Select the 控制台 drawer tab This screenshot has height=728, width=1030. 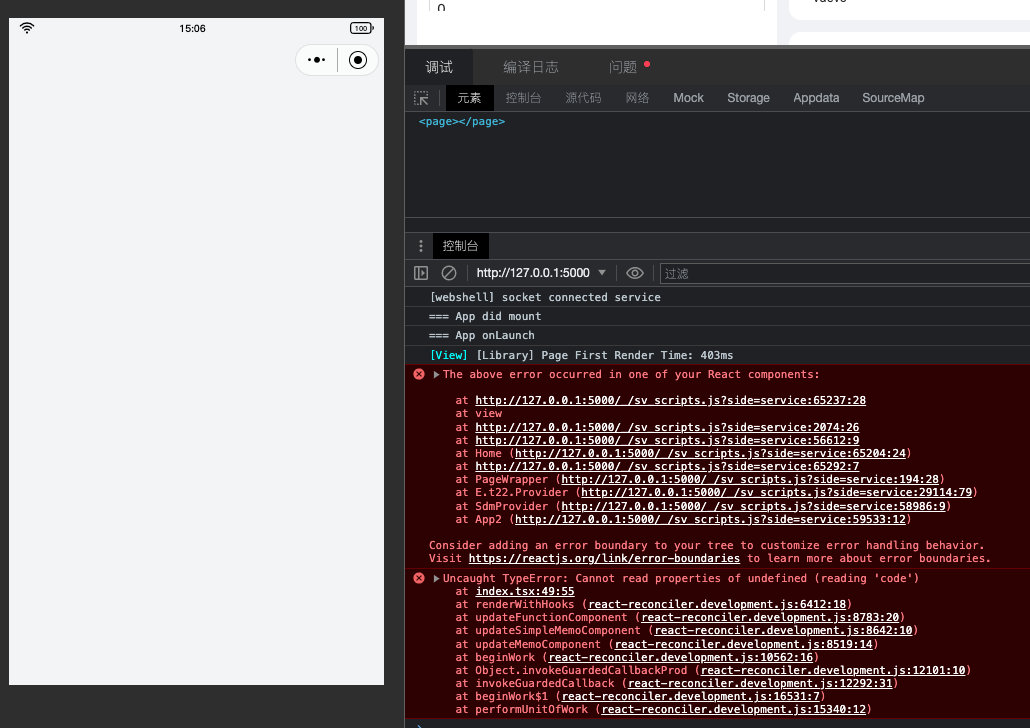[460, 246]
